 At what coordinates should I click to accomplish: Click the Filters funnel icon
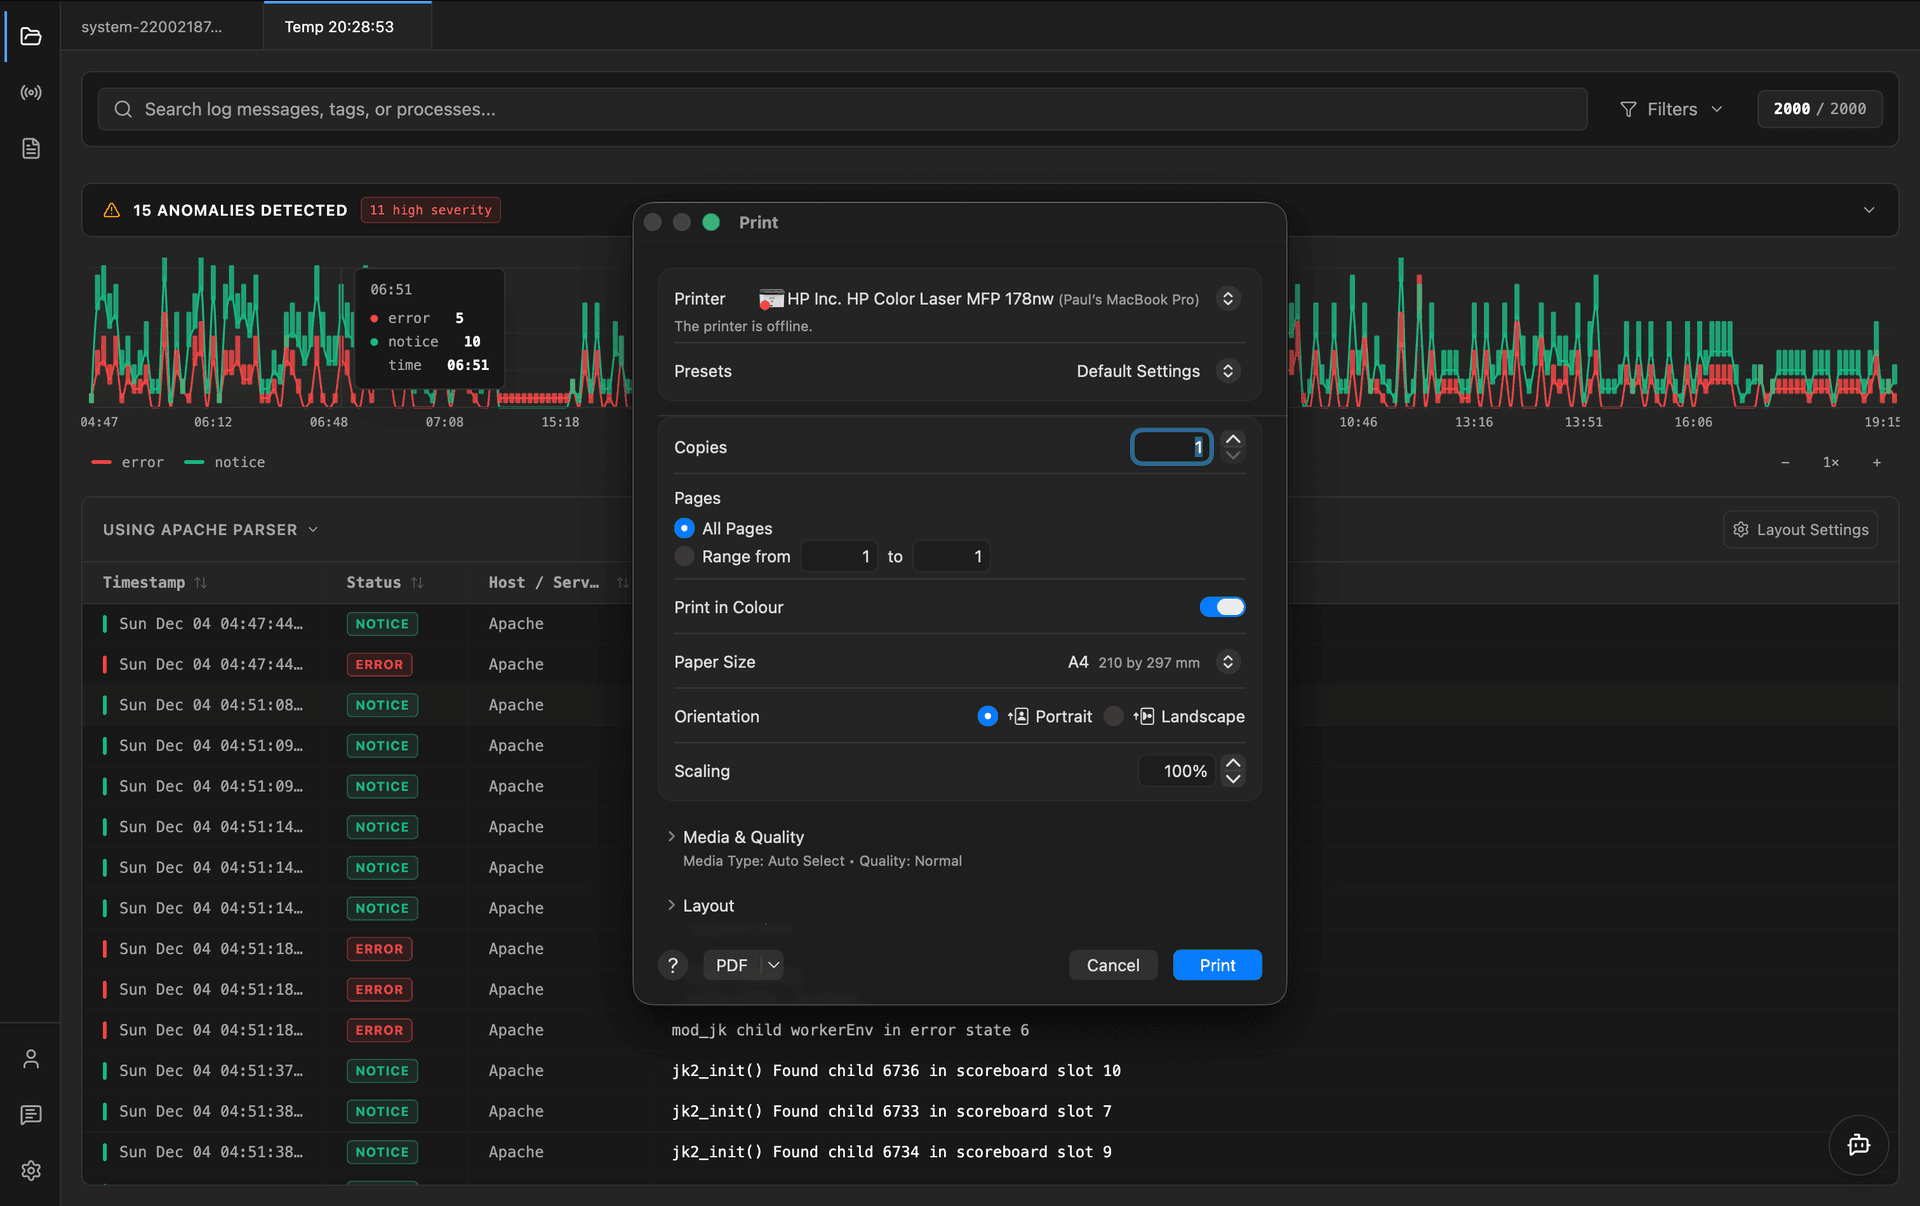1628,109
